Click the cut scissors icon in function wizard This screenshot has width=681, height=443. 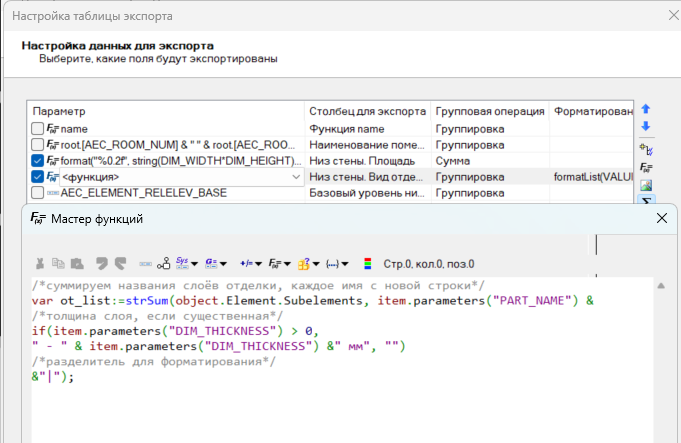40,264
